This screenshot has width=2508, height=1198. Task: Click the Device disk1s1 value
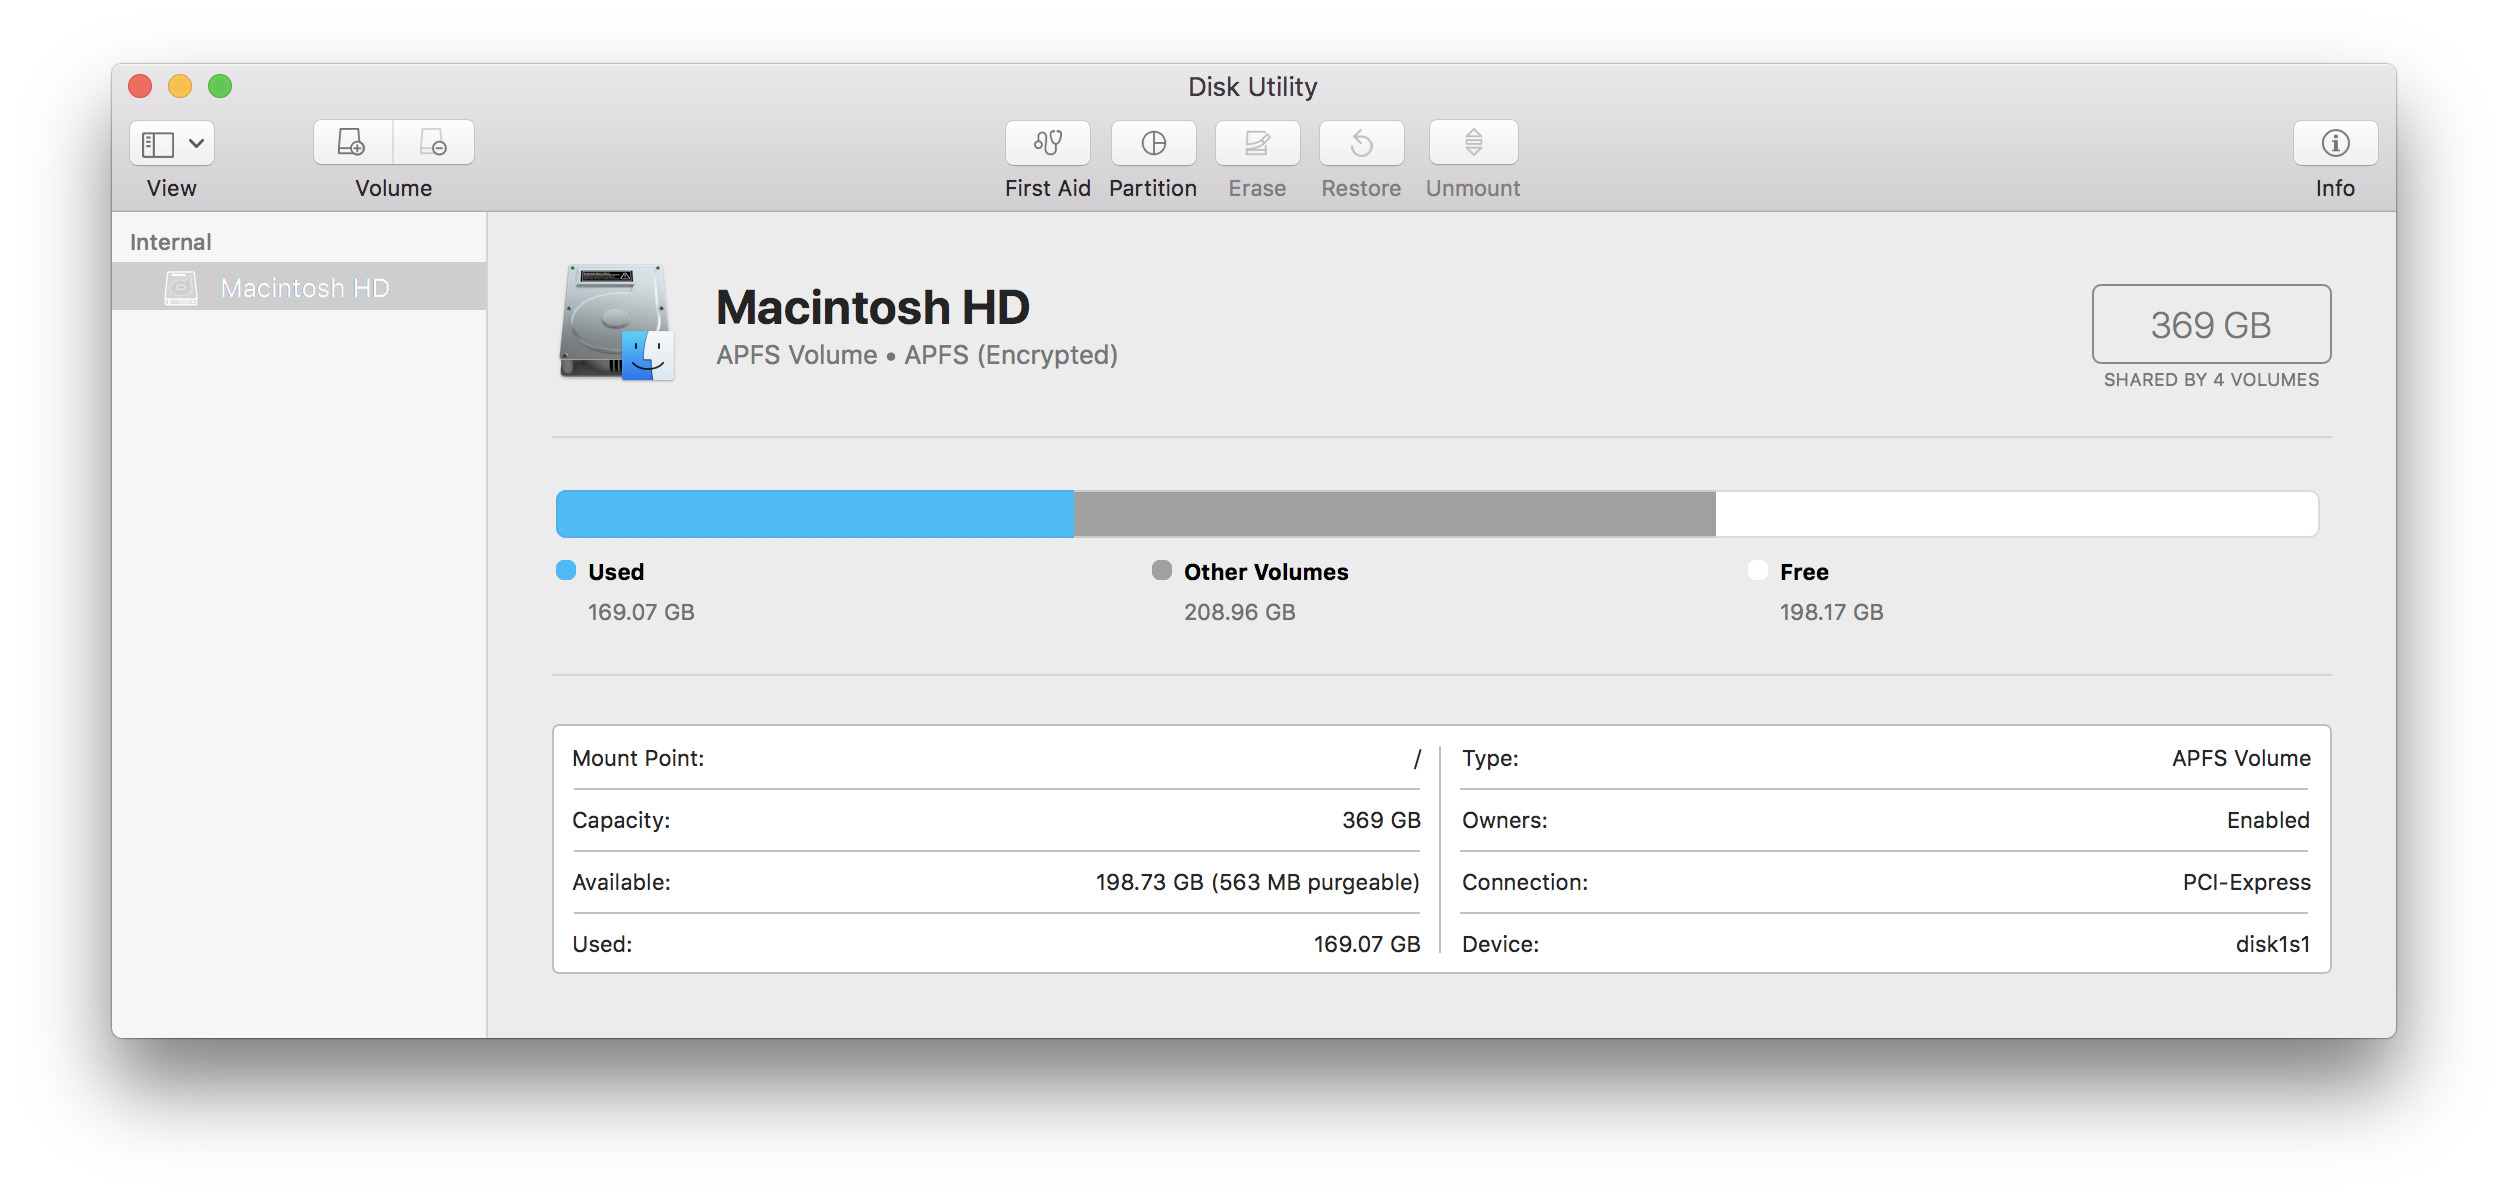coord(2273,944)
